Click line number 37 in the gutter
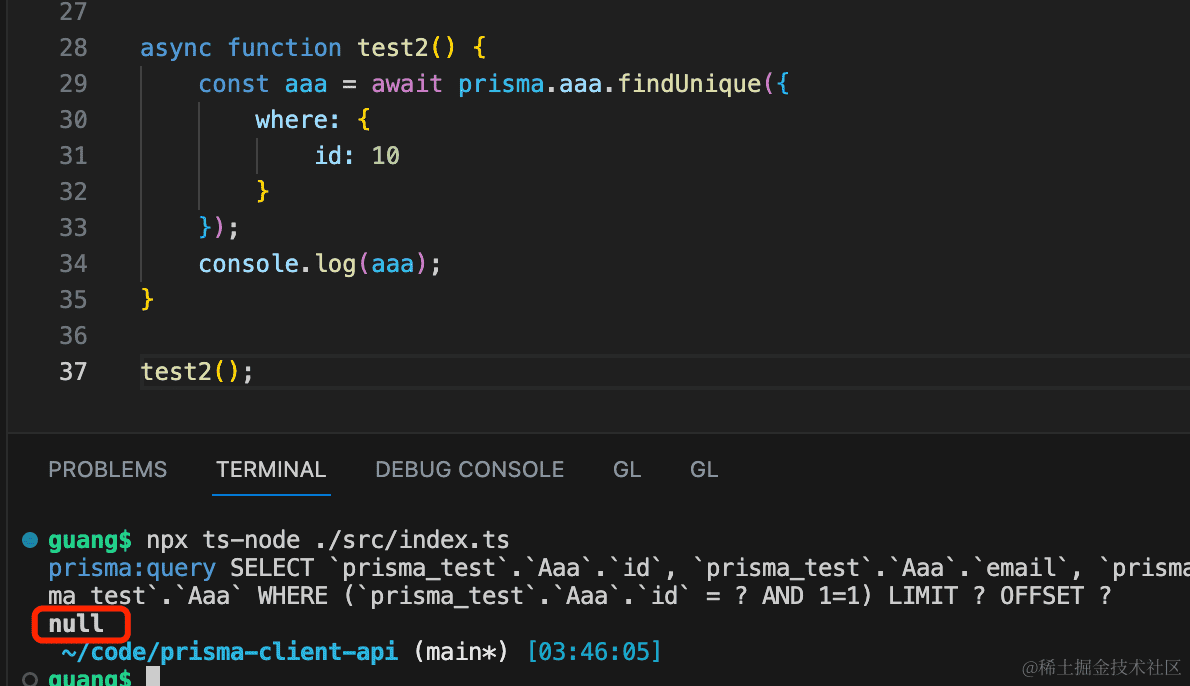Image resolution: width=1190 pixels, height=686 pixels. click(73, 372)
